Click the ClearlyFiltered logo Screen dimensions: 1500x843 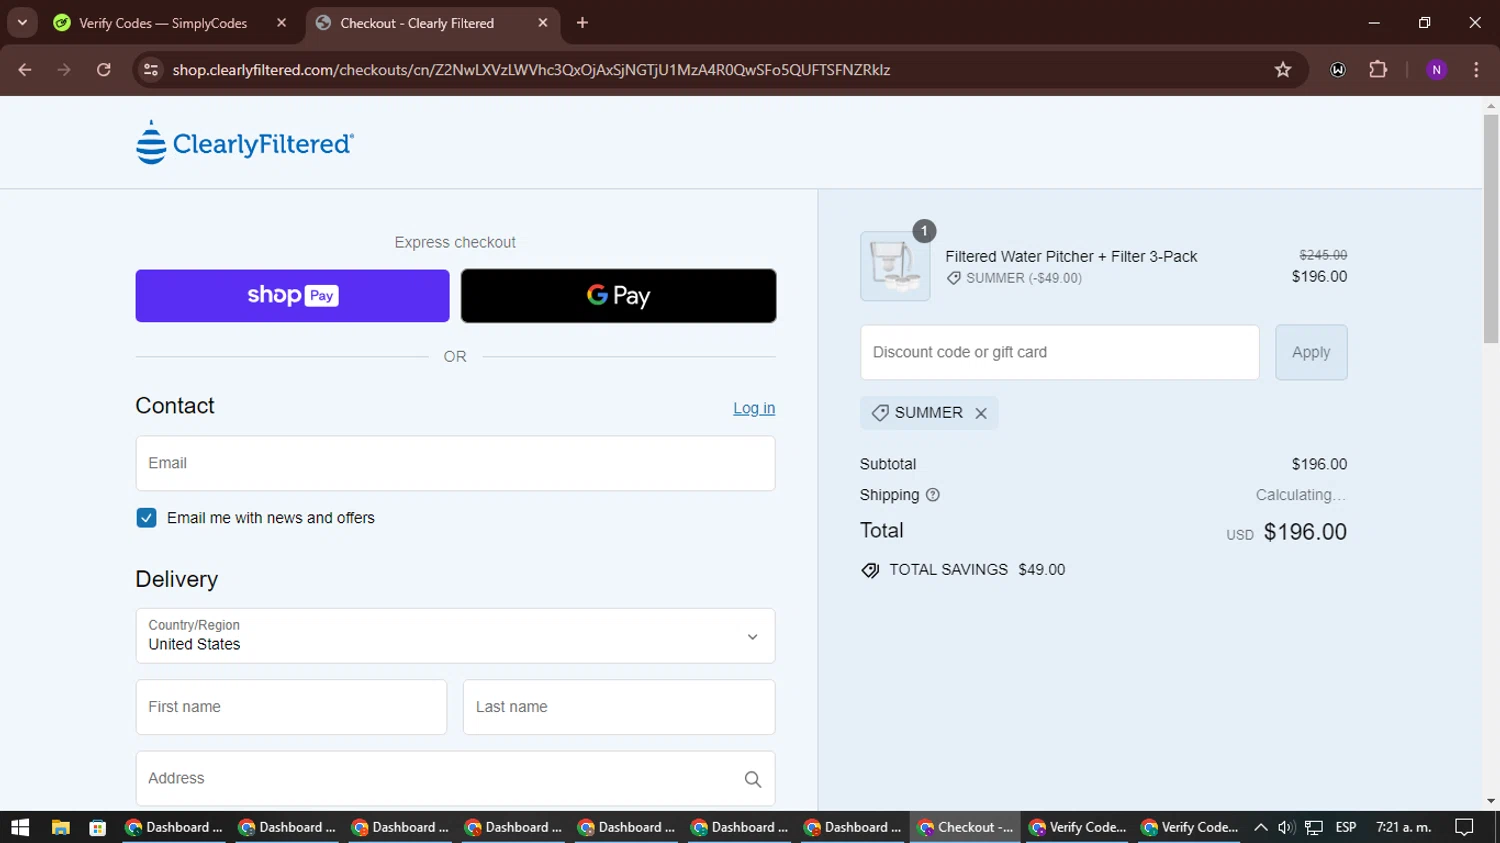coord(245,143)
